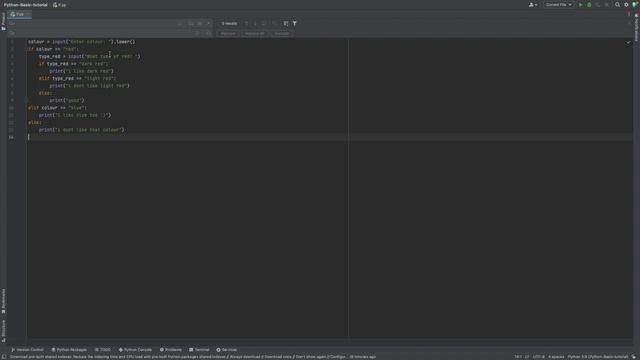This screenshot has width=640, height=360.
Task: Toggle Regex option in the find bar
Action: coord(208,24)
